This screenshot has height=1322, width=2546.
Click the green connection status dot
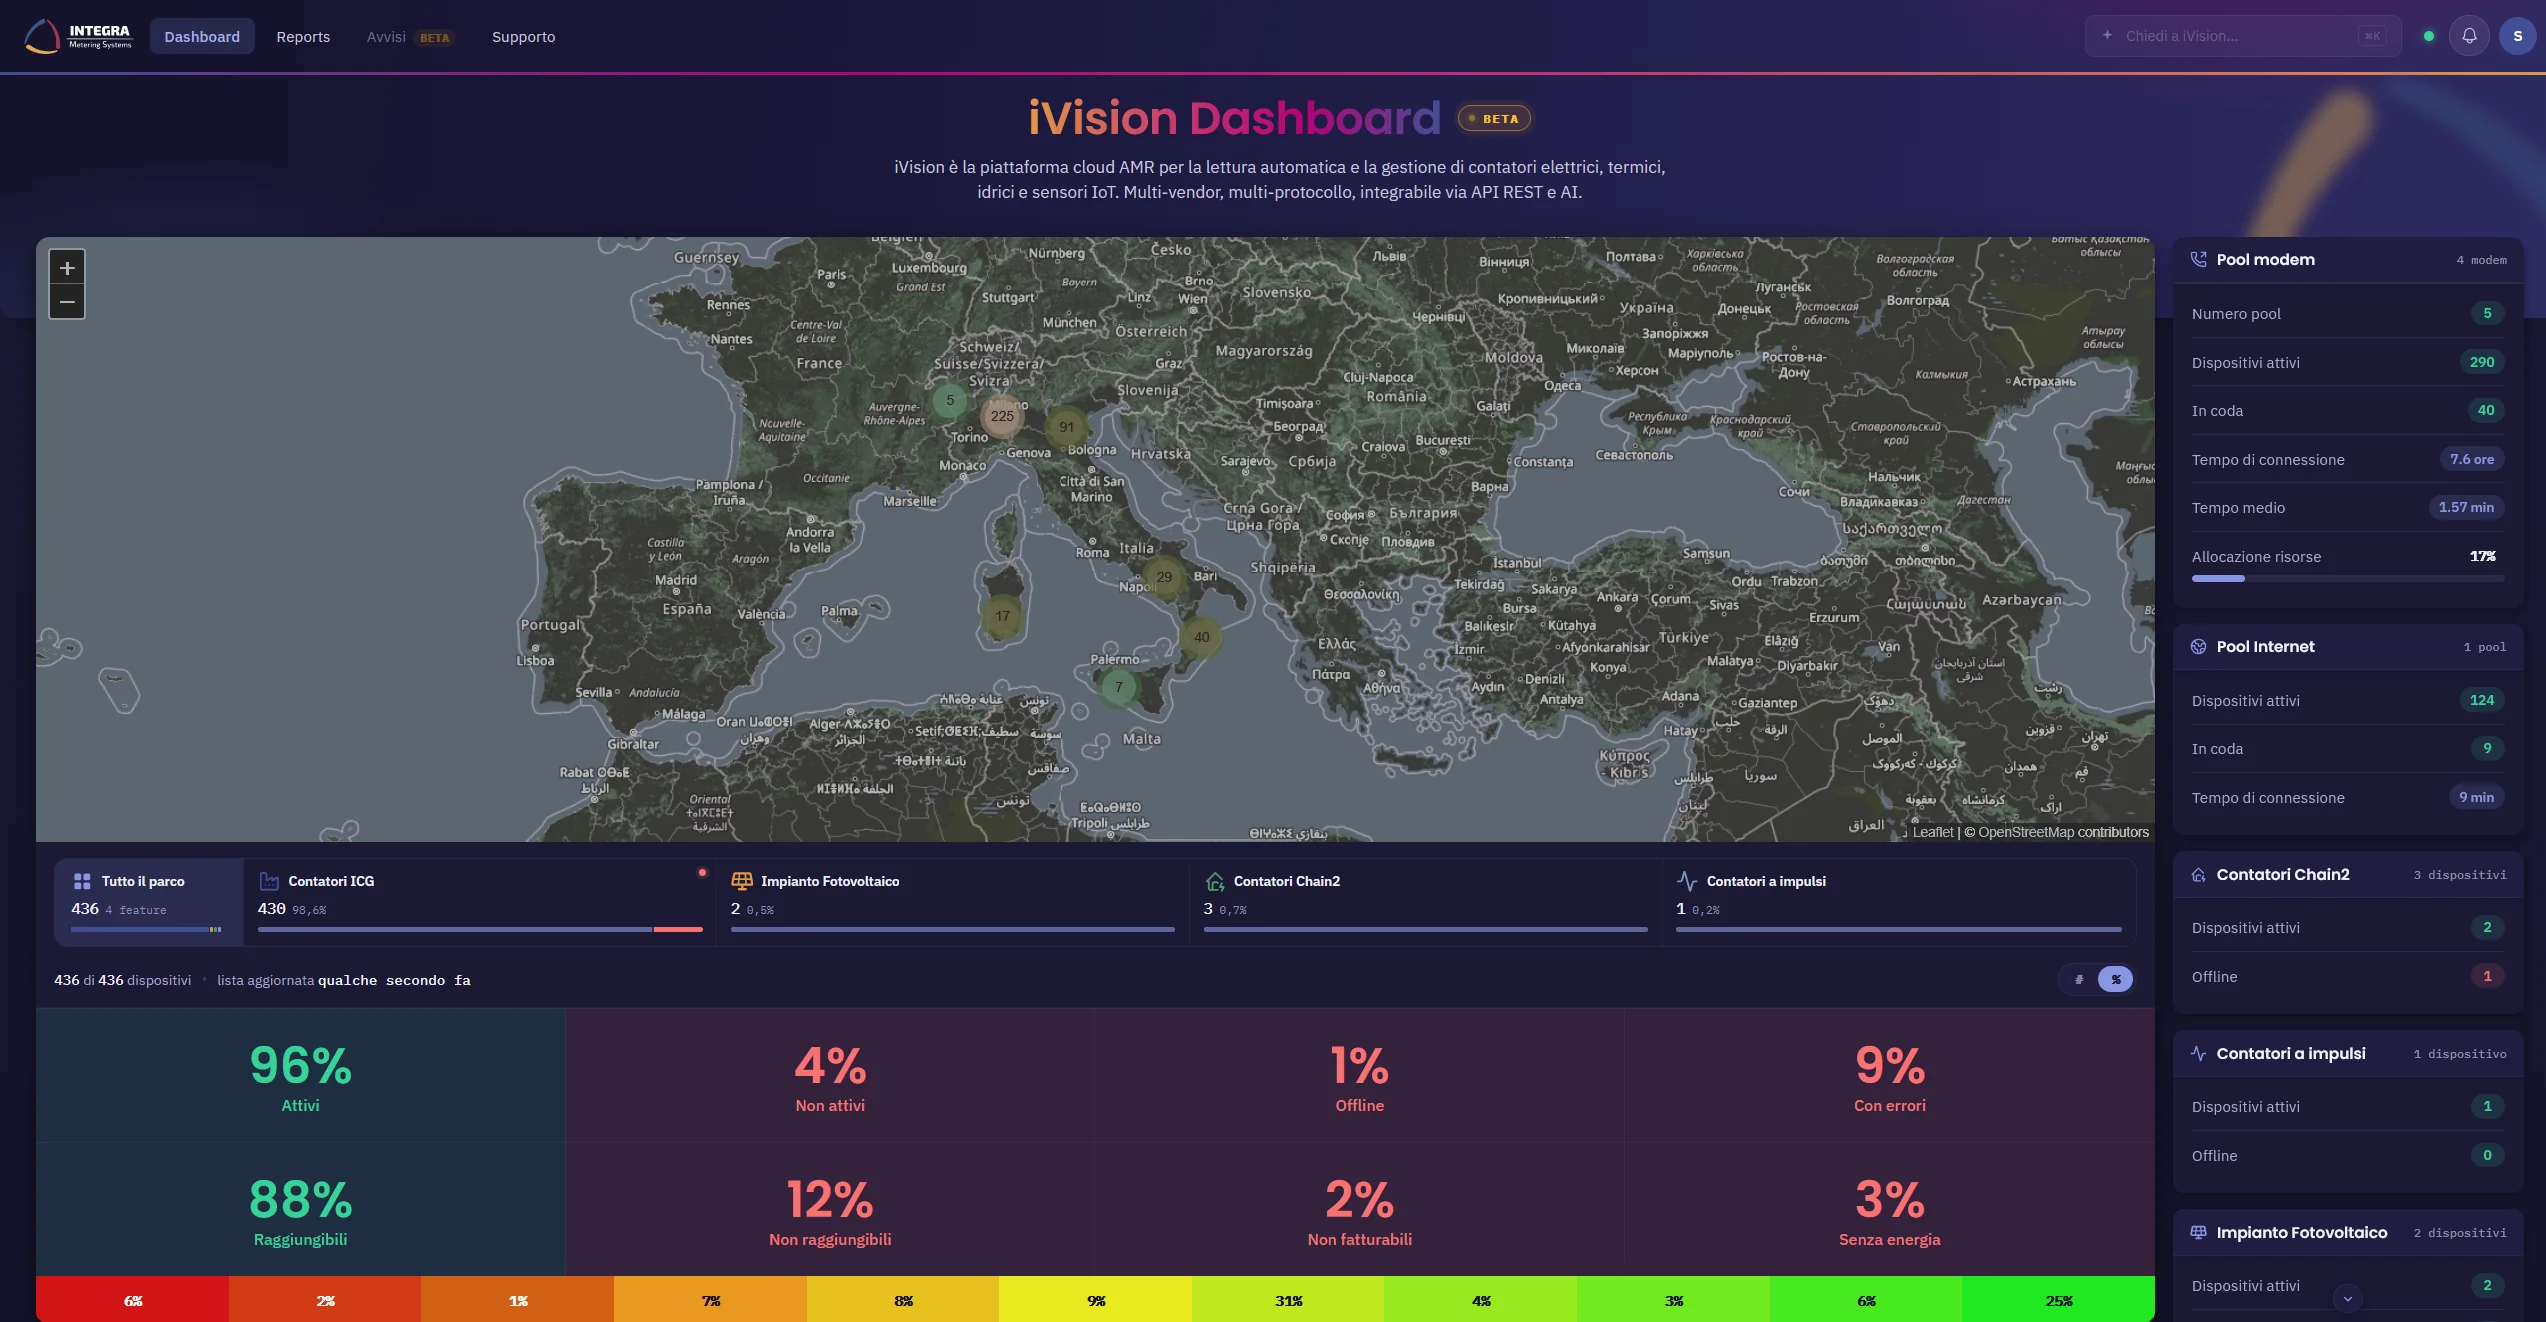(x=2428, y=36)
